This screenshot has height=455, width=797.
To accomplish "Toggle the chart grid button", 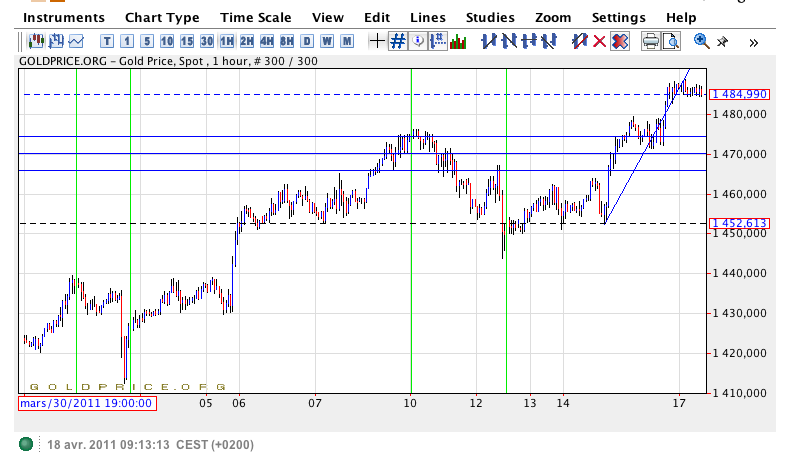I will [397, 41].
